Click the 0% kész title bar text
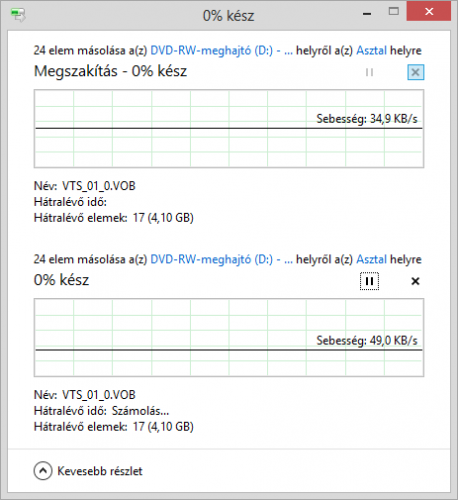The width and height of the screenshot is (458, 500). pyautogui.click(x=228, y=16)
